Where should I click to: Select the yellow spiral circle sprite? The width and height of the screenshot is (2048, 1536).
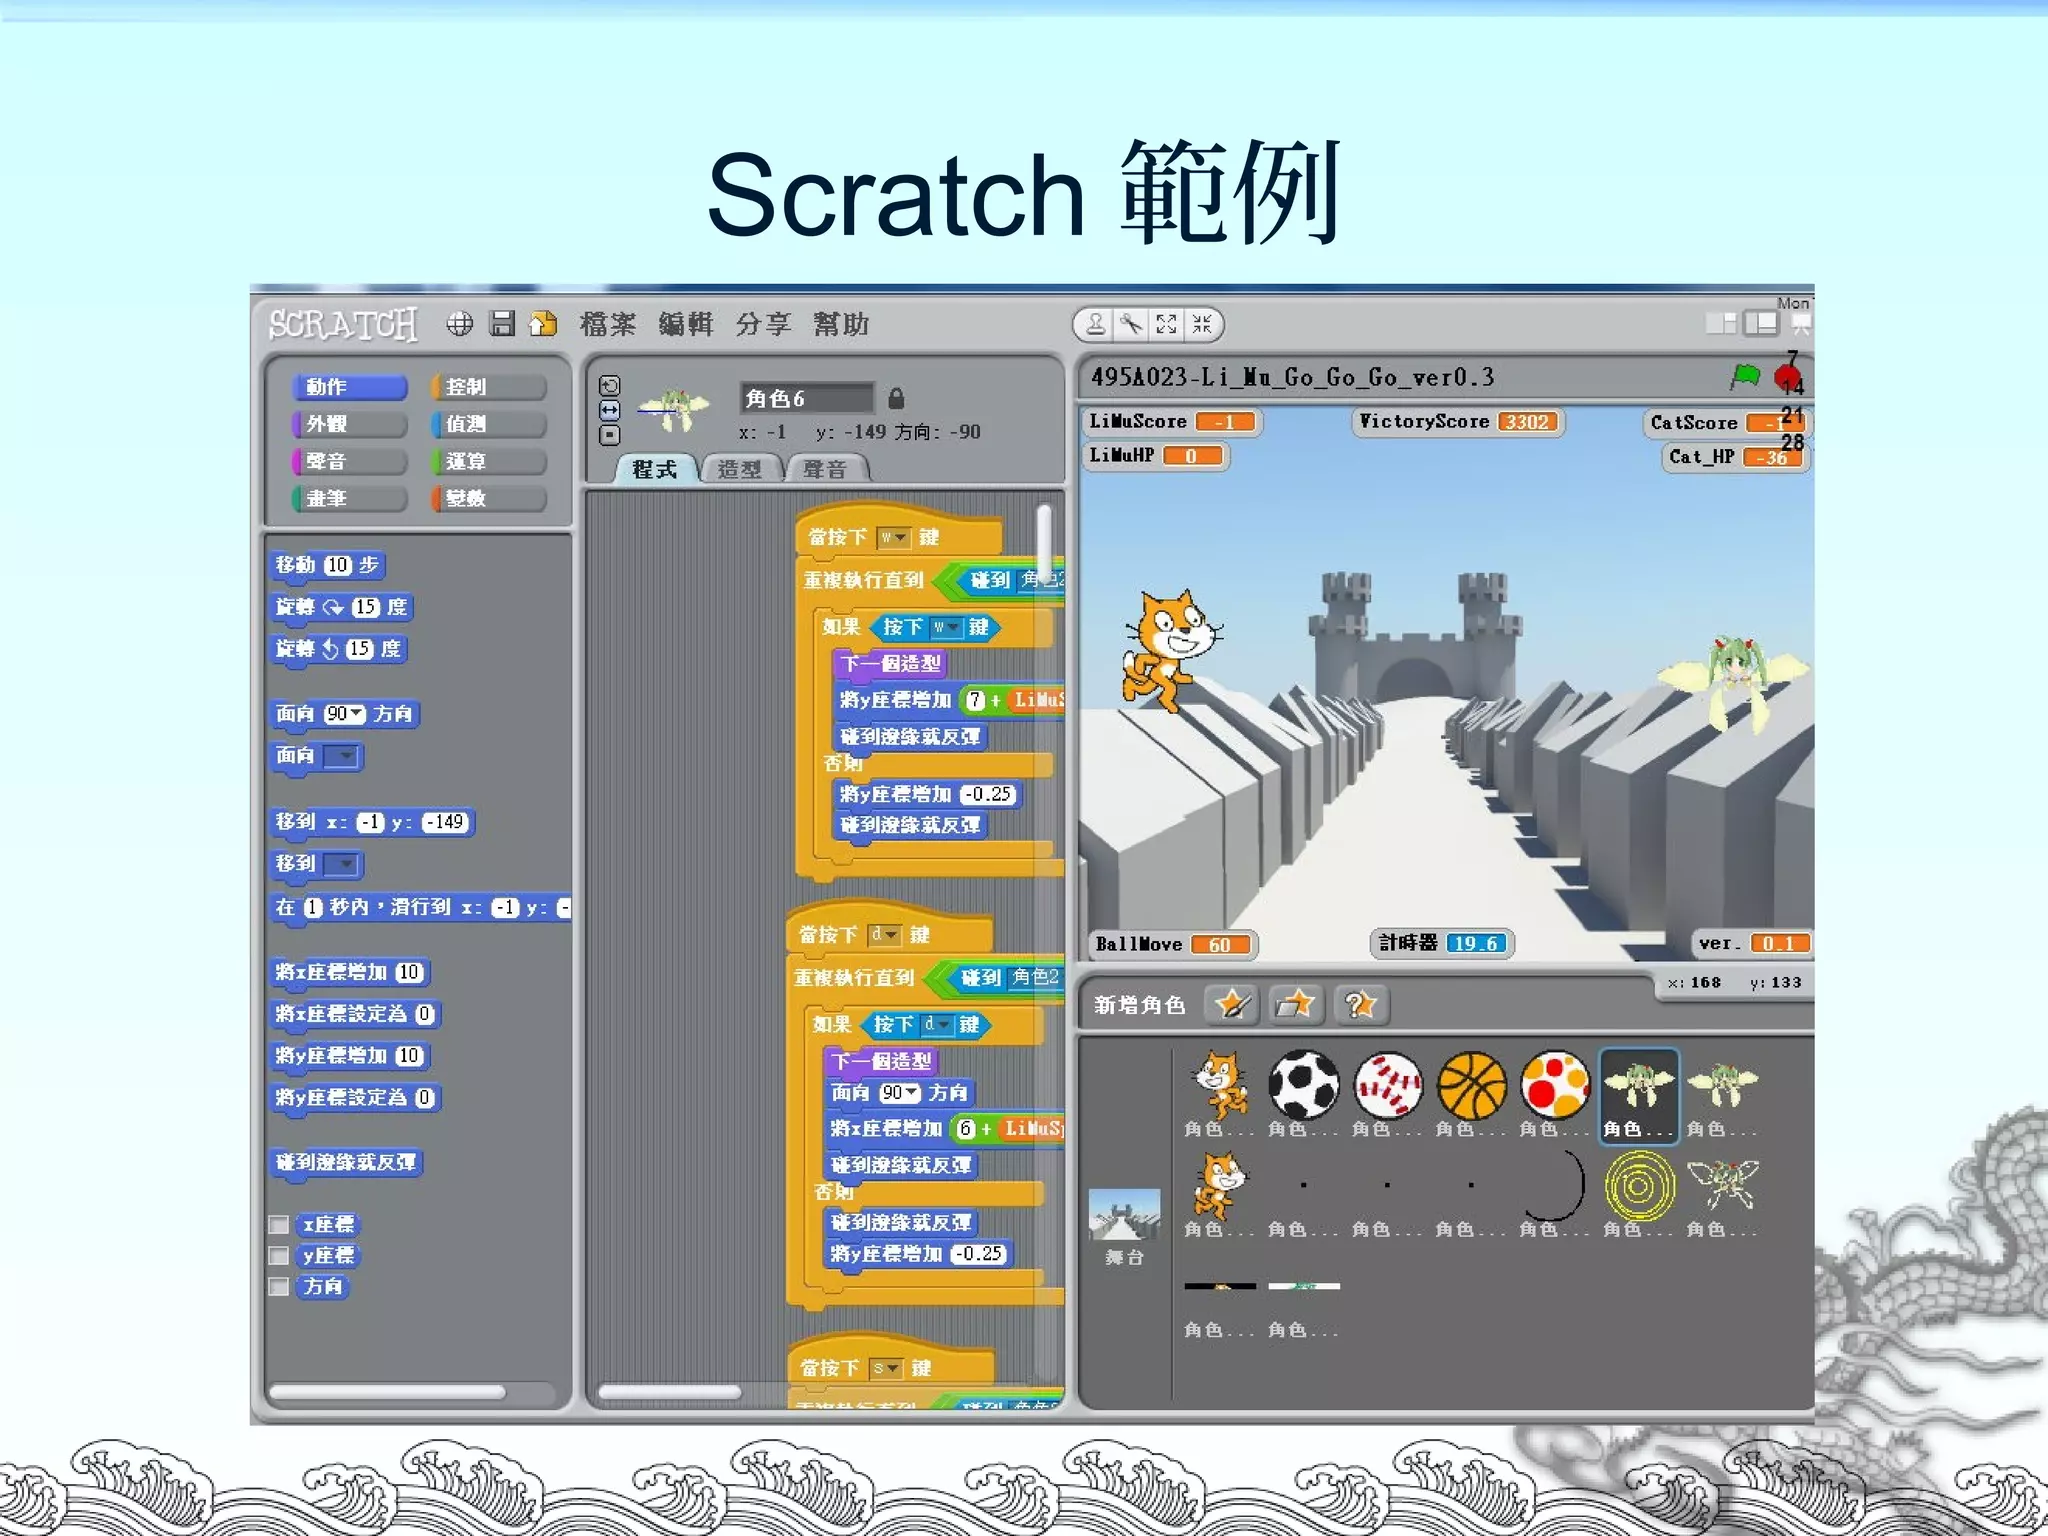(1639, 1186)
